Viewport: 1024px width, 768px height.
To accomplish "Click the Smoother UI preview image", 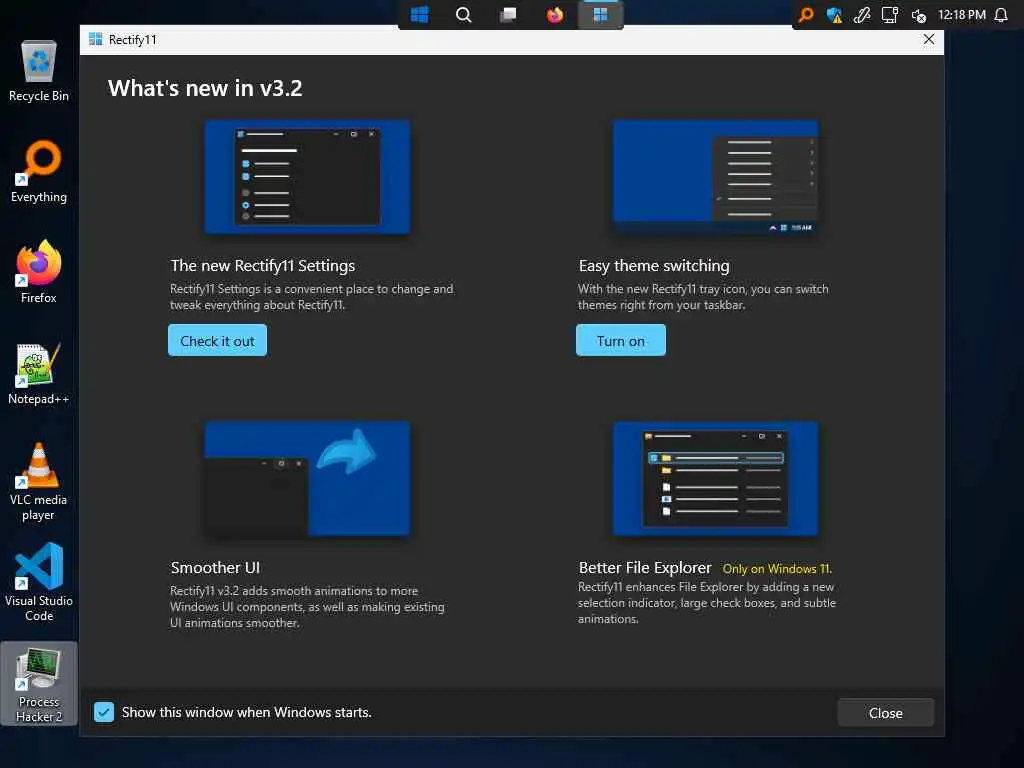I will click(x=308, y=479).
